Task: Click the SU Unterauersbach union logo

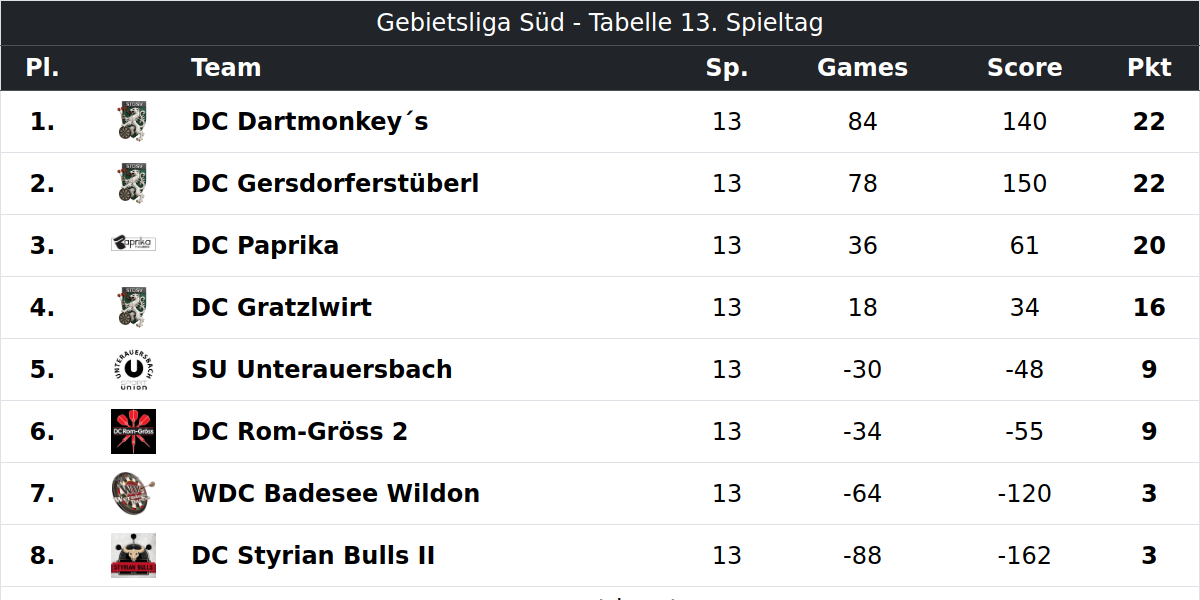Action: pos(133,370)
